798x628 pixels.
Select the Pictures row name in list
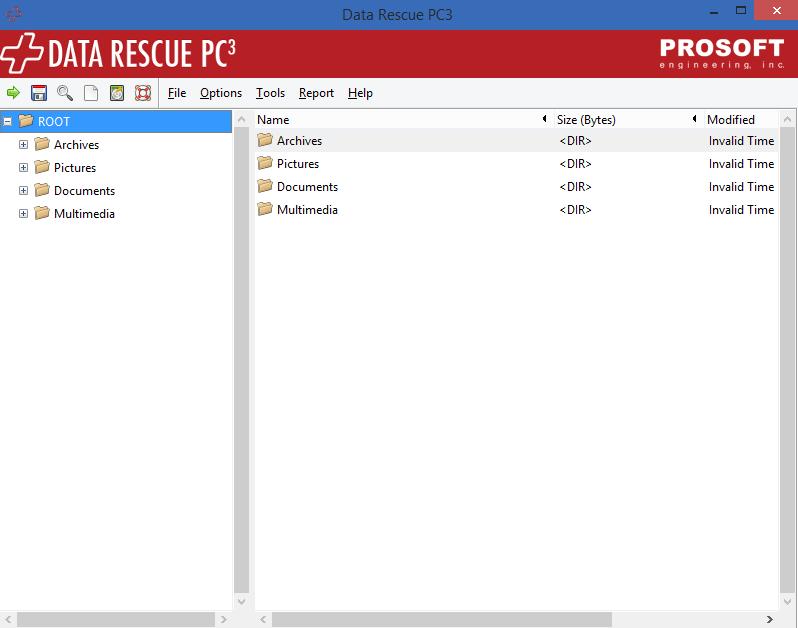point(298,163)
